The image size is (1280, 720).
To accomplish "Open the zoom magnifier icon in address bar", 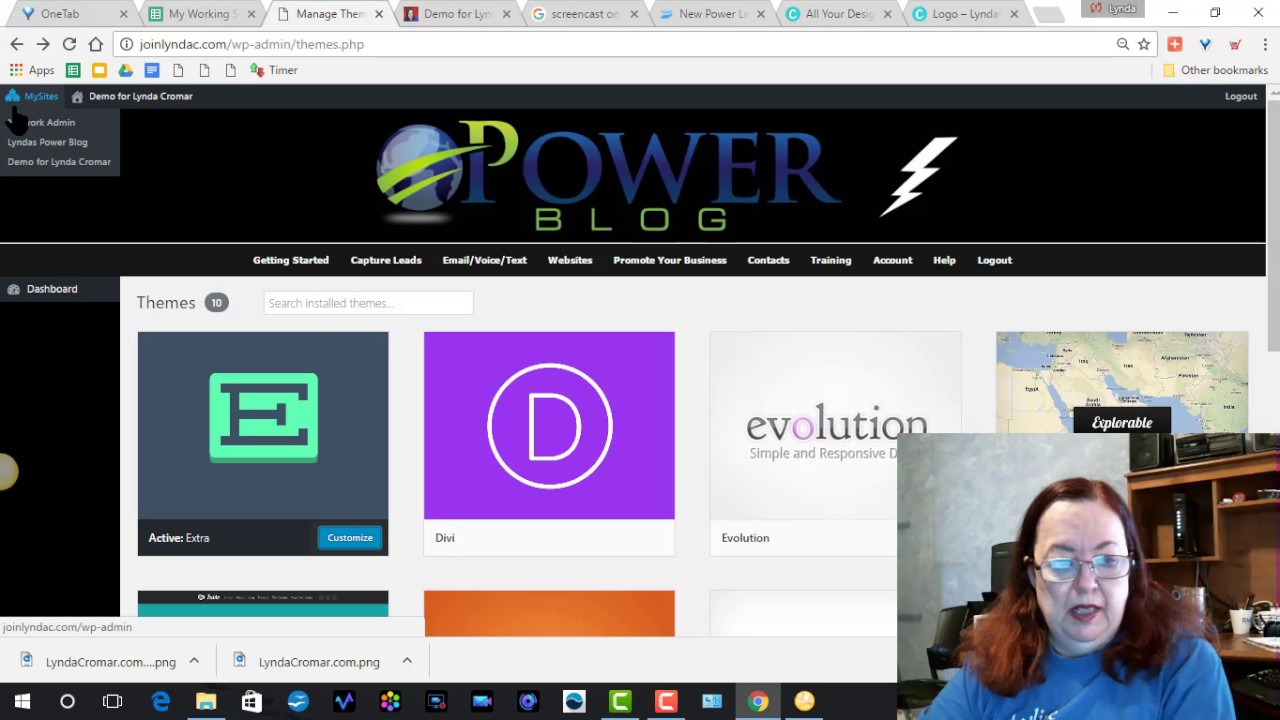I will pos(1123,44).
